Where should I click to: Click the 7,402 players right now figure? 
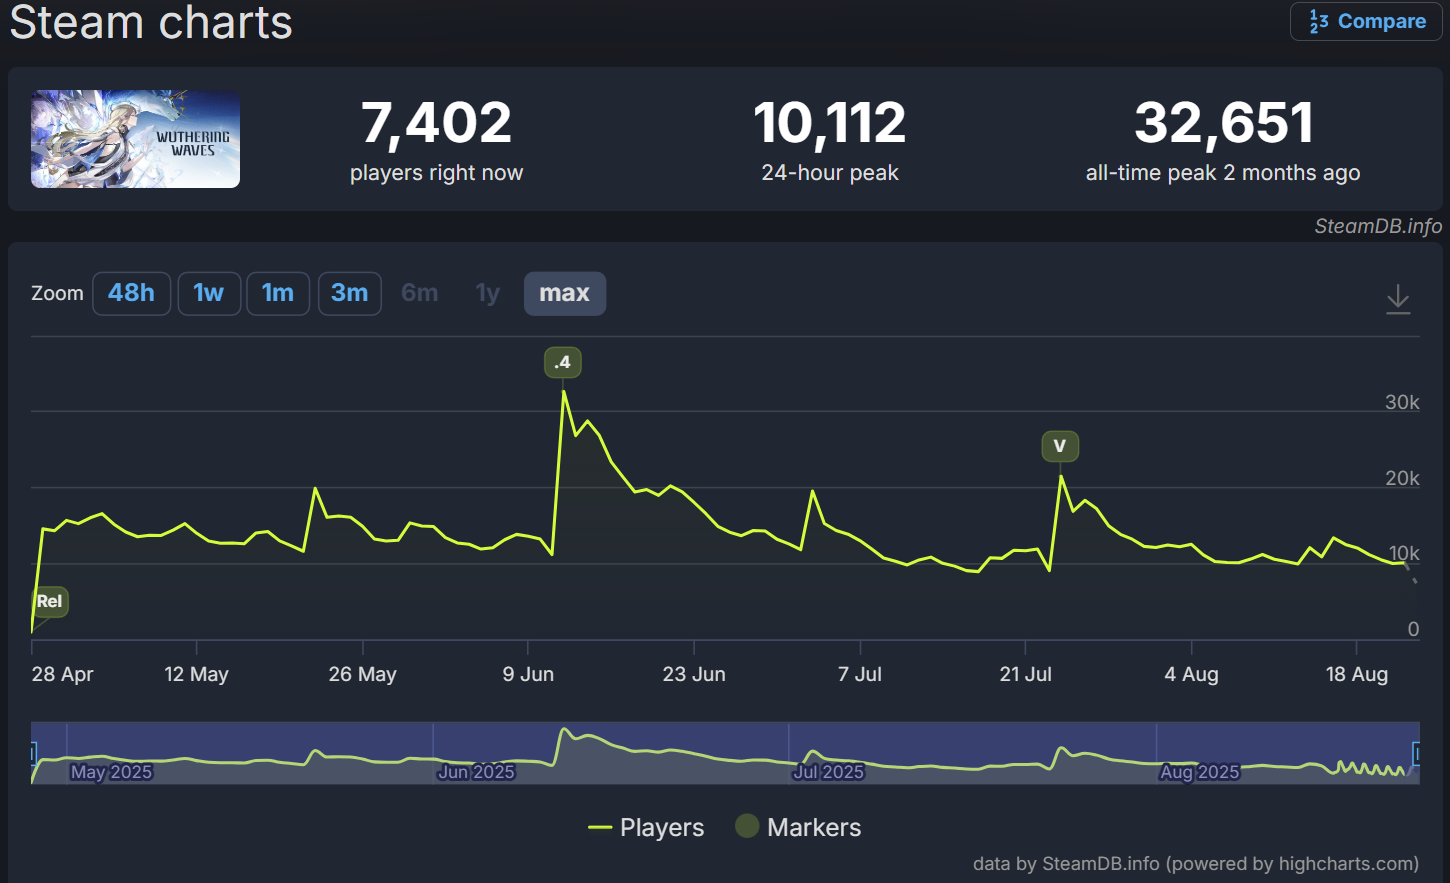[436, 122]
